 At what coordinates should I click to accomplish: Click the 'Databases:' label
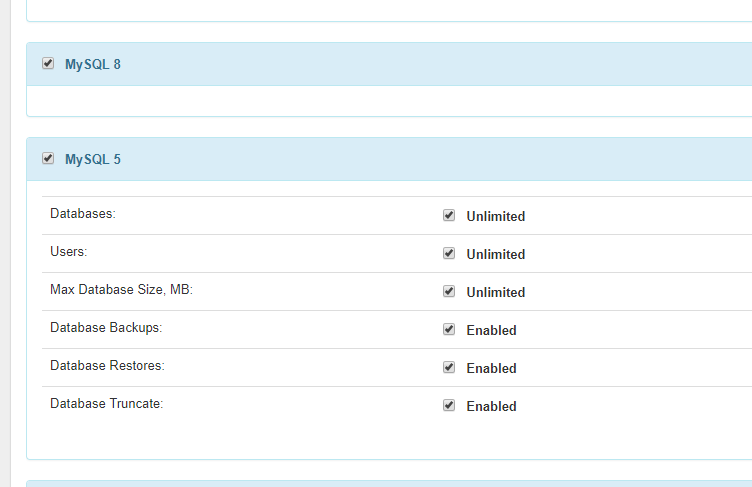tap(83, 214)
